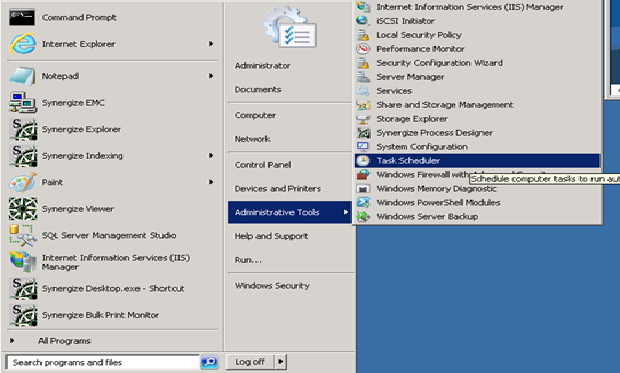Open SQL Server Management Studio icon
The image size is (620, 373).
(x=23, y=235)
